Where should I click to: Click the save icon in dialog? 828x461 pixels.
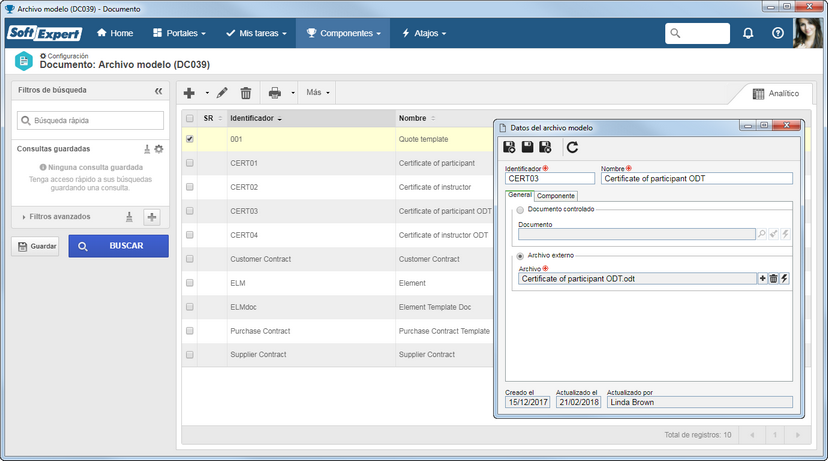point(527,147)
